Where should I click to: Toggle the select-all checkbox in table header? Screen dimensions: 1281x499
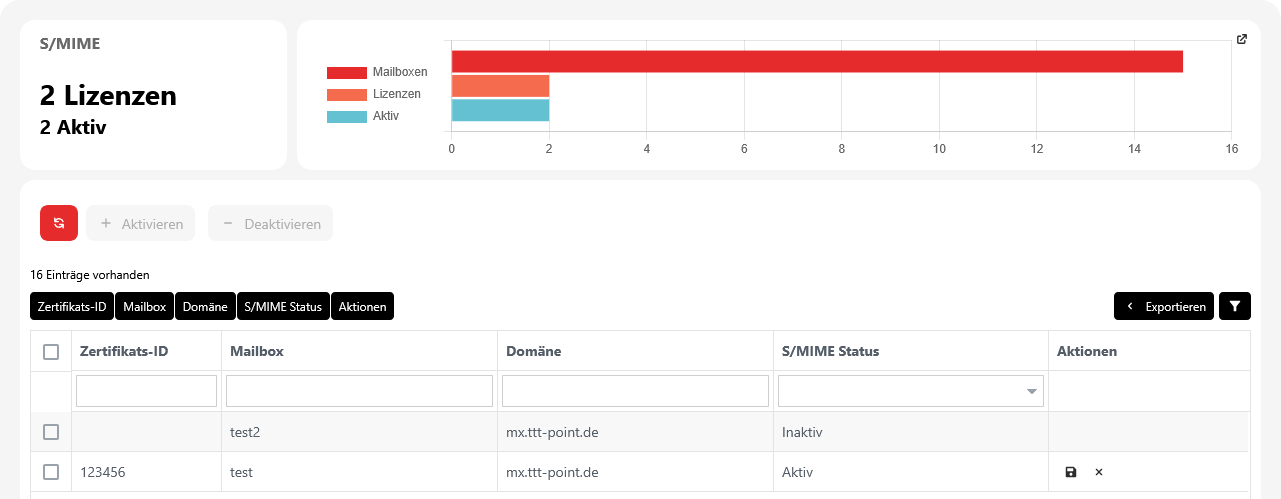click(x=51, y=351)
